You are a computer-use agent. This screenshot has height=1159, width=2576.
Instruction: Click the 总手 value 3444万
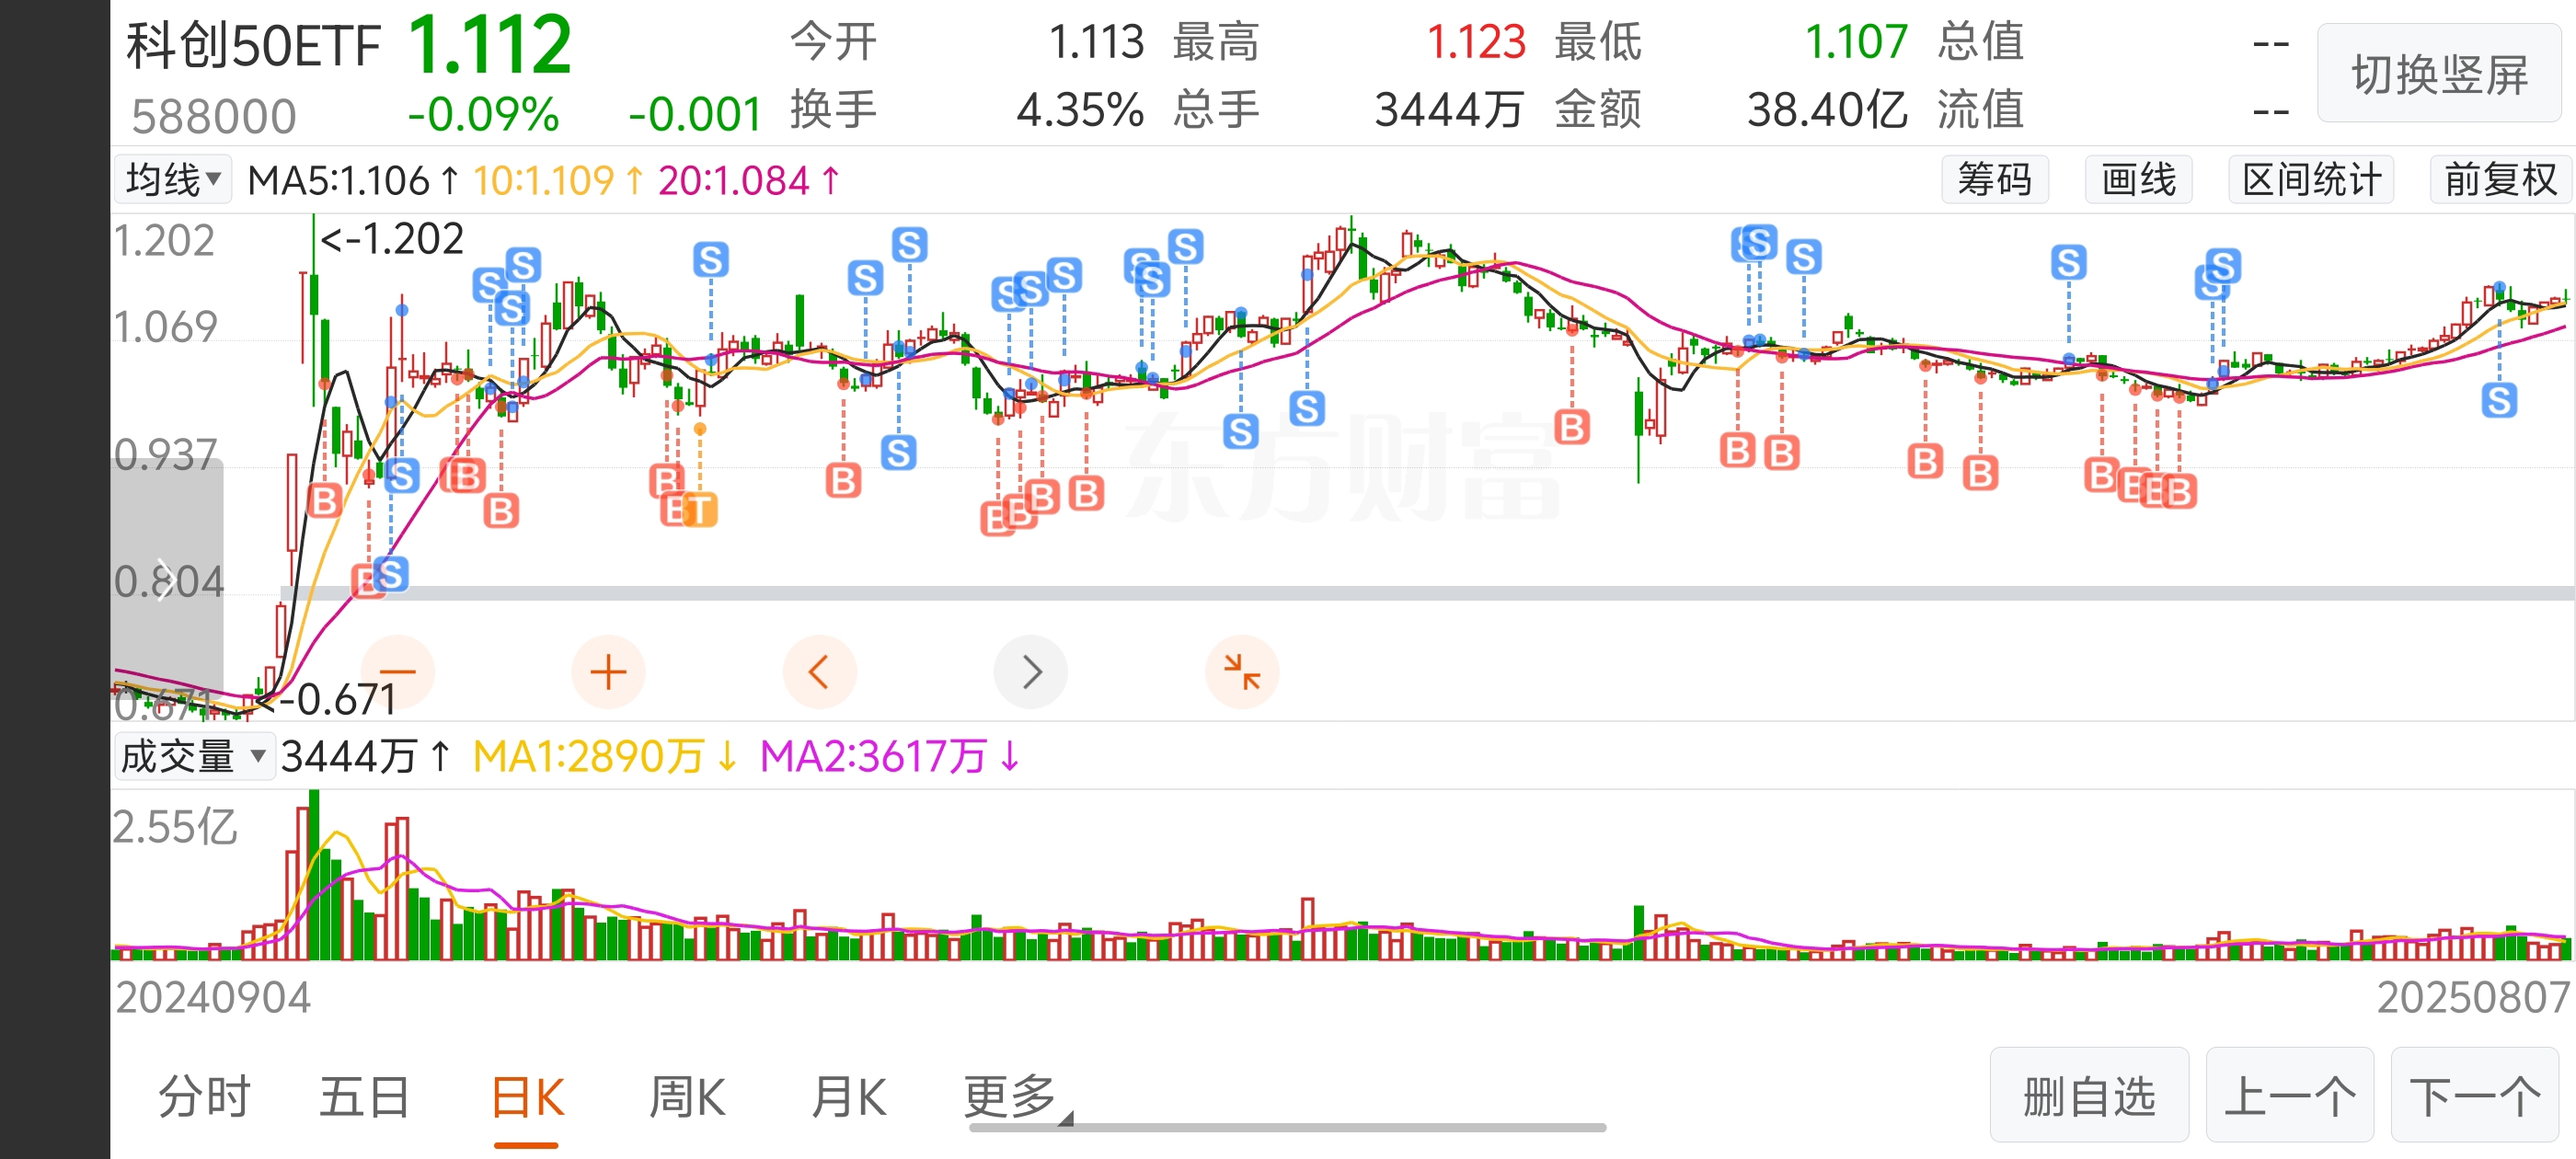(x=1450, y=110)
